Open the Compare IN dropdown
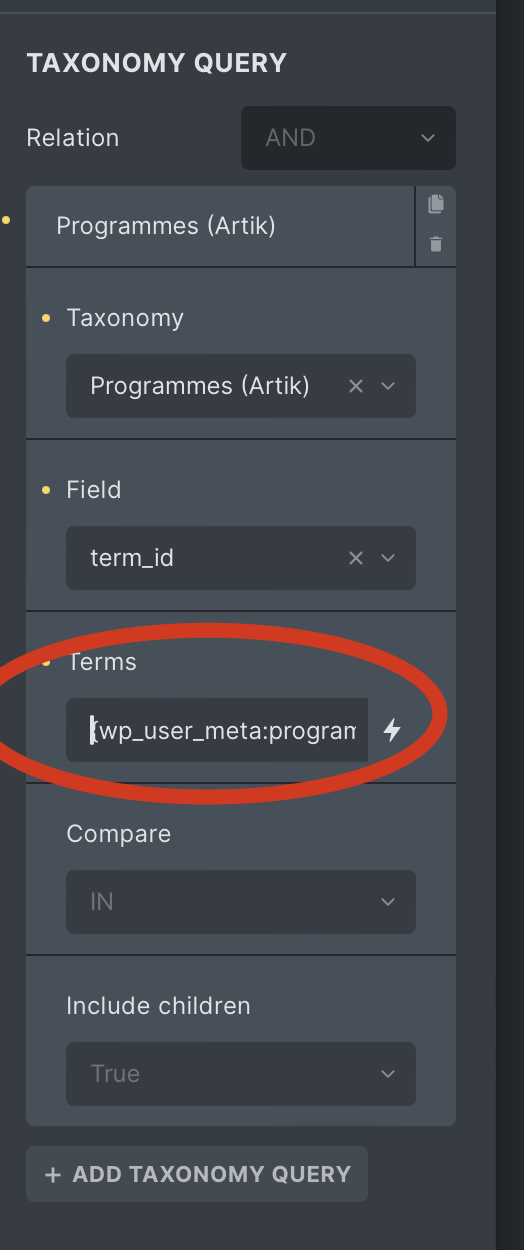This screenshot has height=1250, width=524. point(241,902)
